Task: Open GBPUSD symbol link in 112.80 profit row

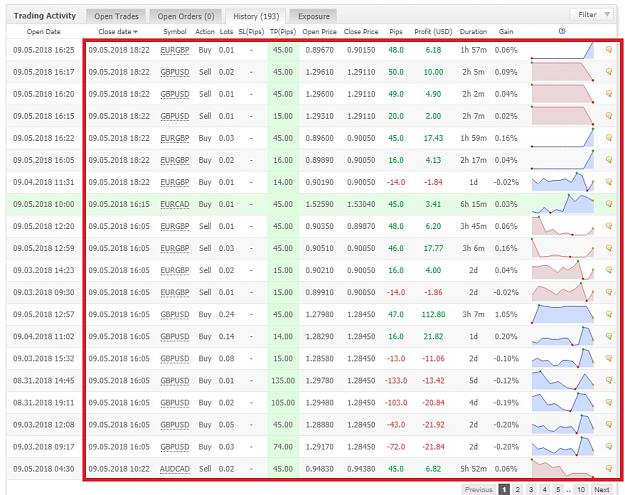Action: tap(175, 314)
